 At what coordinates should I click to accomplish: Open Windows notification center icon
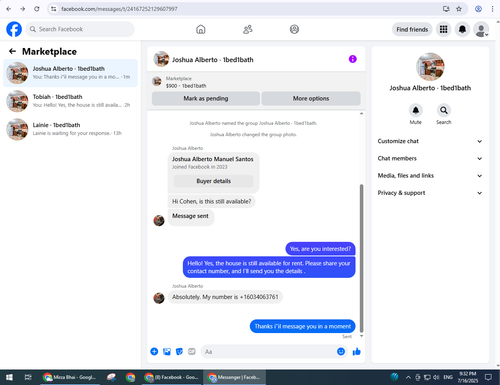pos(488,377)
